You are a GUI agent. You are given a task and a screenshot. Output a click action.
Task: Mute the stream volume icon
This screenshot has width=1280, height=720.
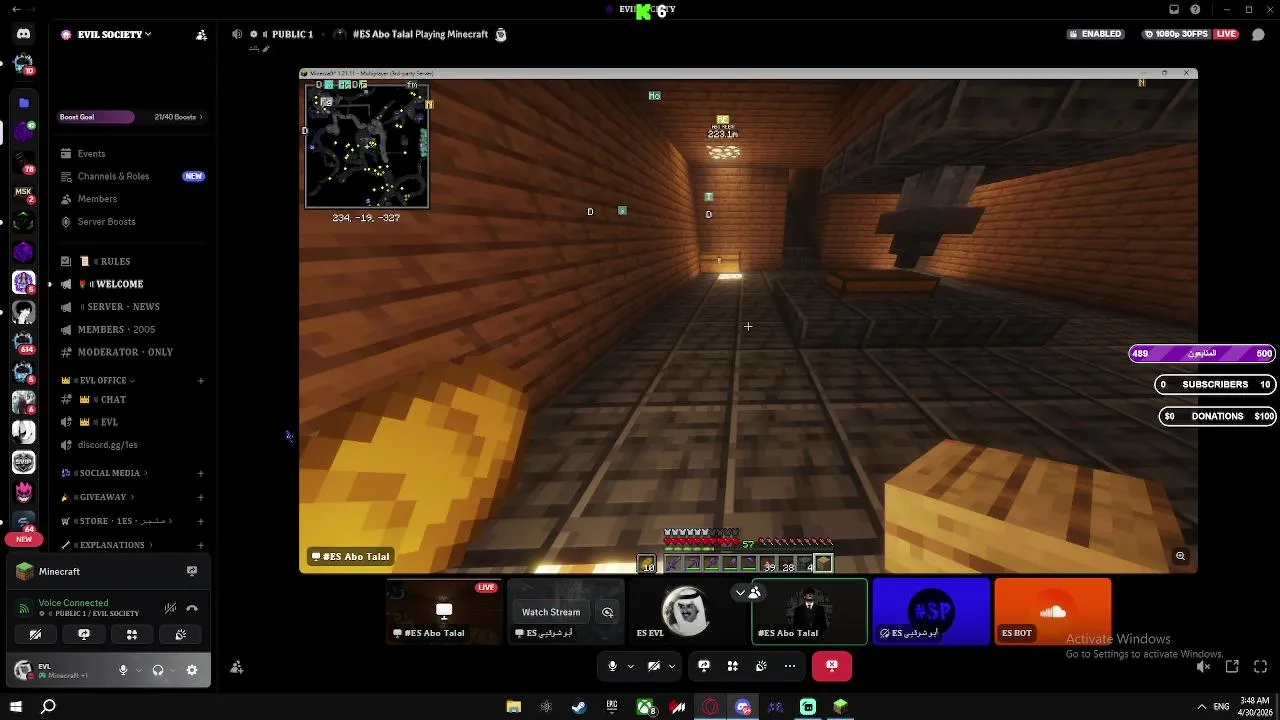coord(1204,667)
